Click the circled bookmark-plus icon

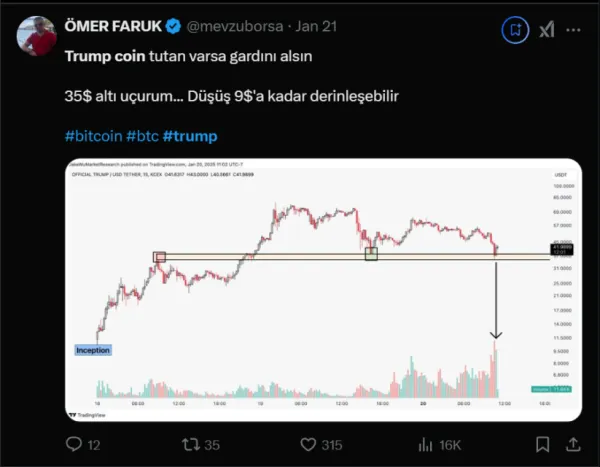[515, 30]
